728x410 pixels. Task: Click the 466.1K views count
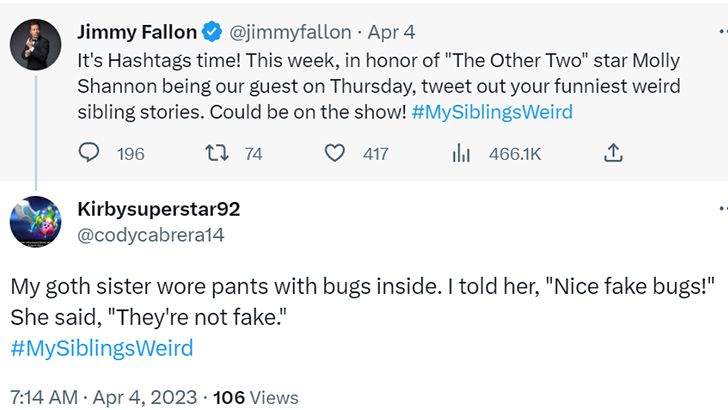(x=515, y=154)
